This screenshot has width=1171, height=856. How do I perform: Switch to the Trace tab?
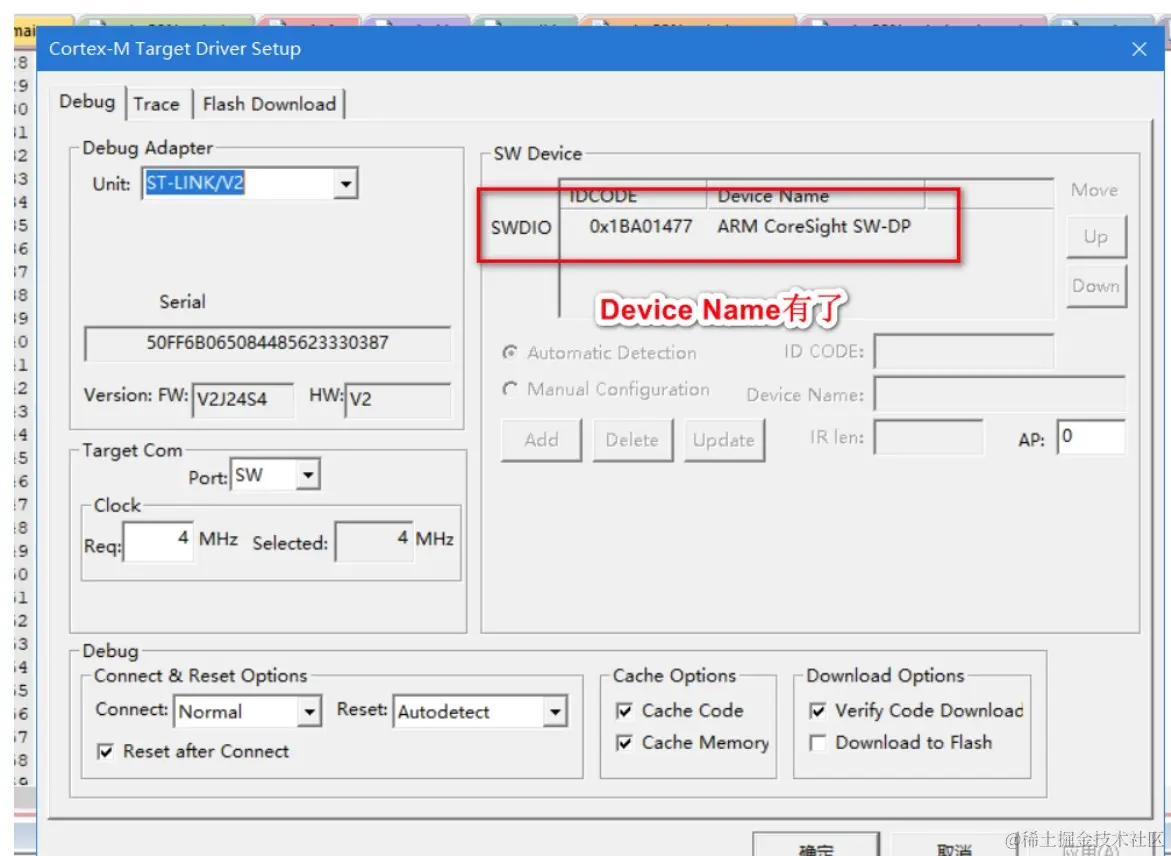[x=157, y=104]
